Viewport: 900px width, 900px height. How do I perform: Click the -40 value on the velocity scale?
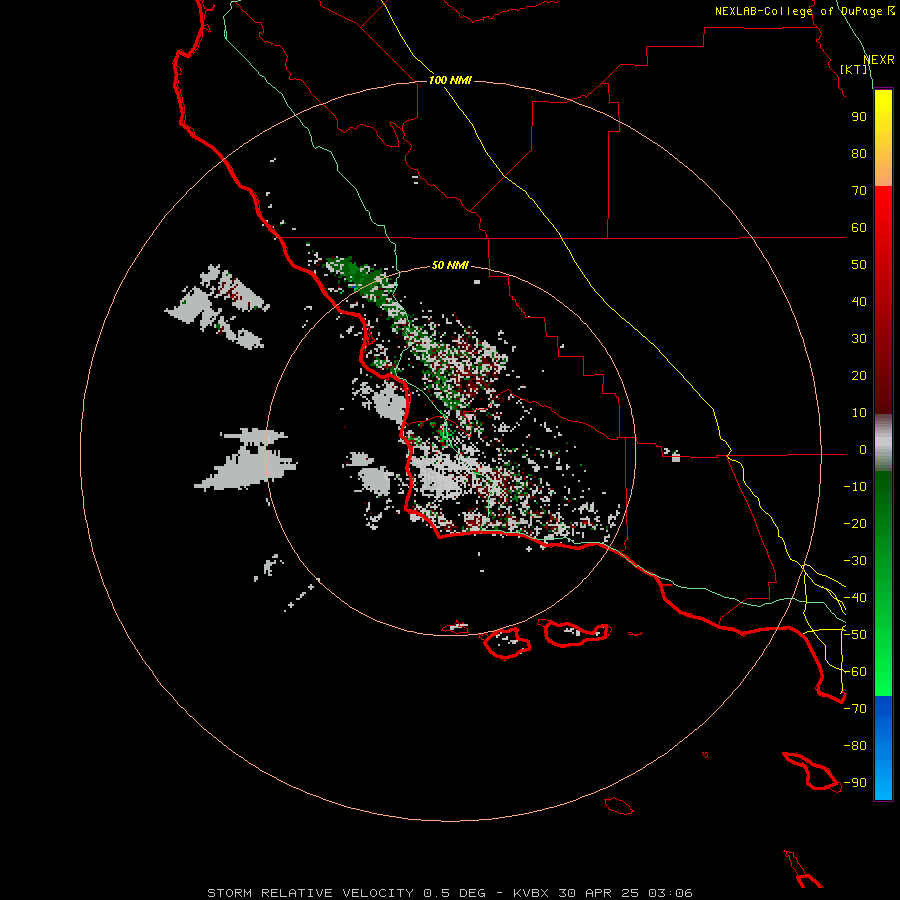point(855,598)
